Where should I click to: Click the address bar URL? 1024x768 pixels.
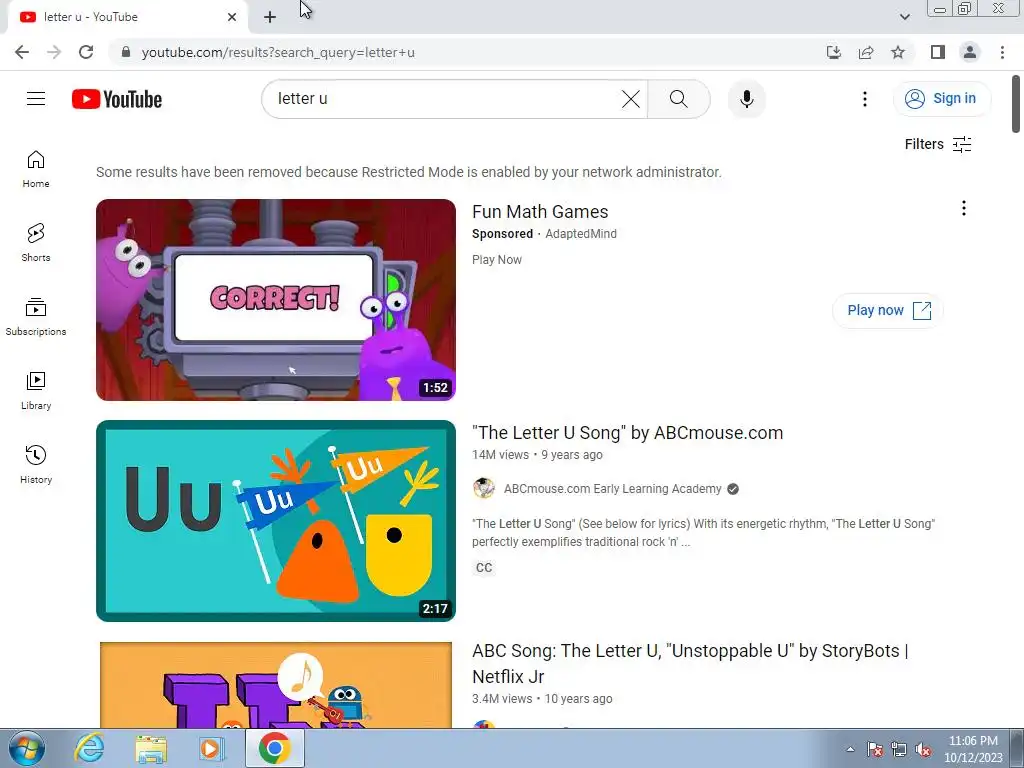[278, 52]
